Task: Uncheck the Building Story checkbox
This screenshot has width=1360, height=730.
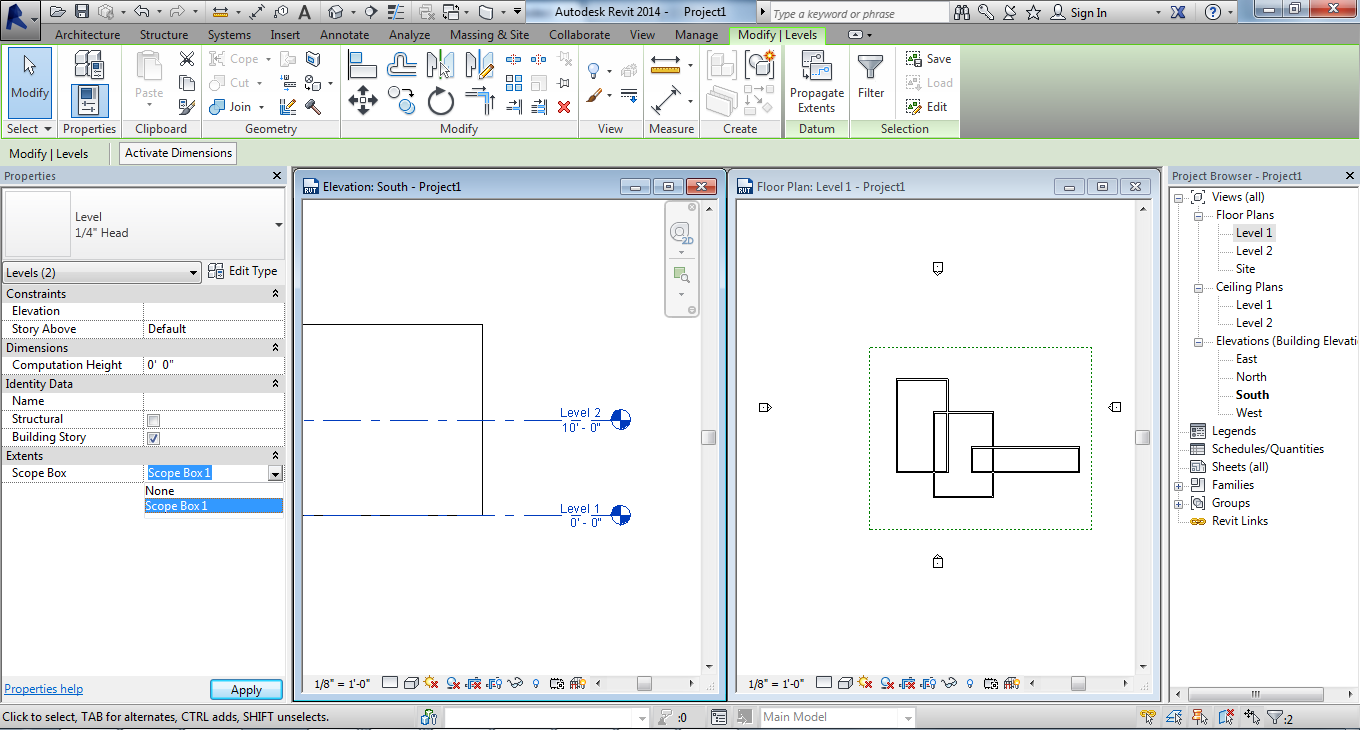Action: click(153, 438)
